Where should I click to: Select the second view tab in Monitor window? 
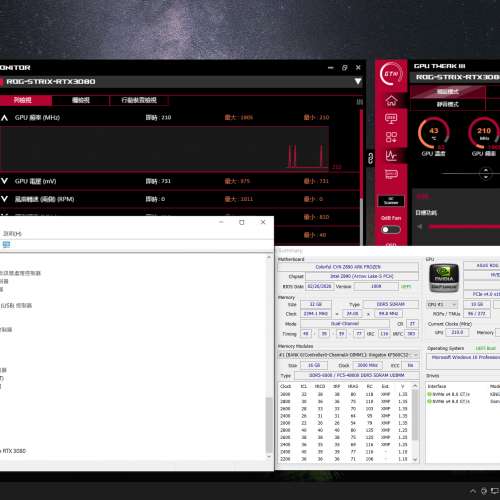coord(81,100)
